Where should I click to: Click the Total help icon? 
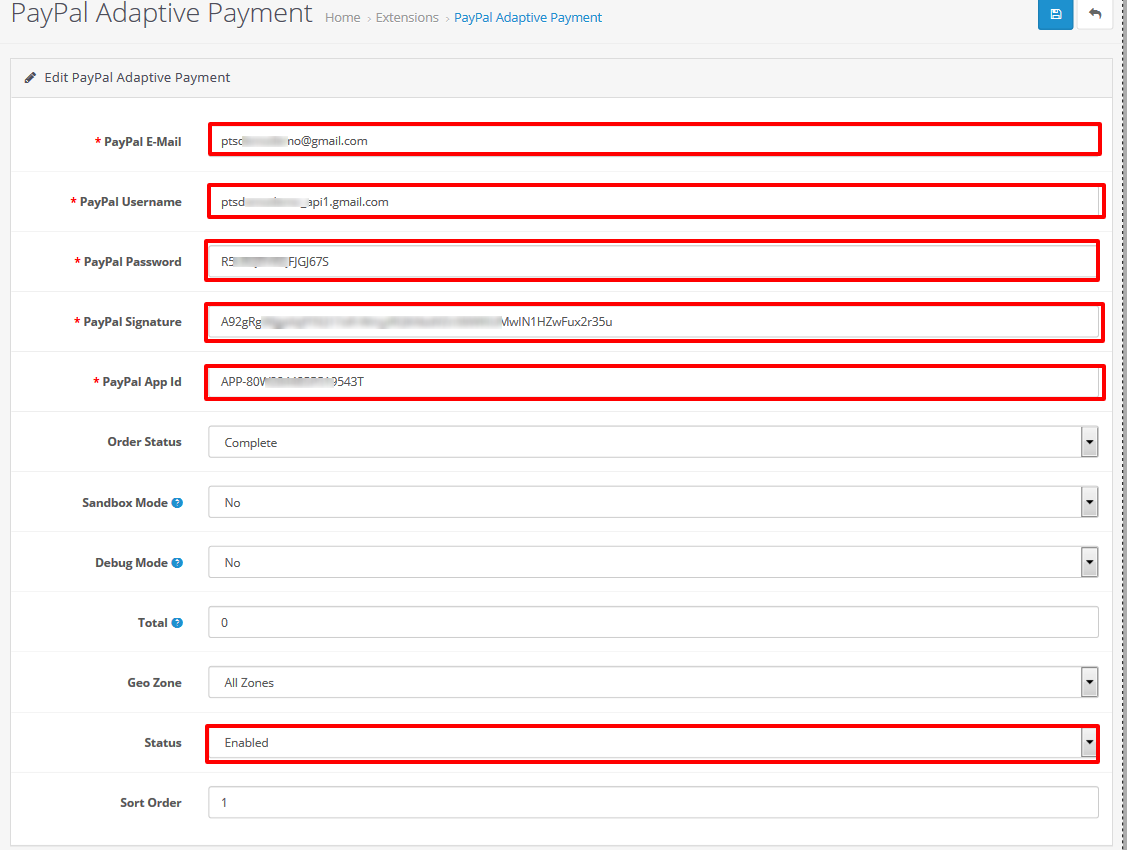click(x=177, y=623)
